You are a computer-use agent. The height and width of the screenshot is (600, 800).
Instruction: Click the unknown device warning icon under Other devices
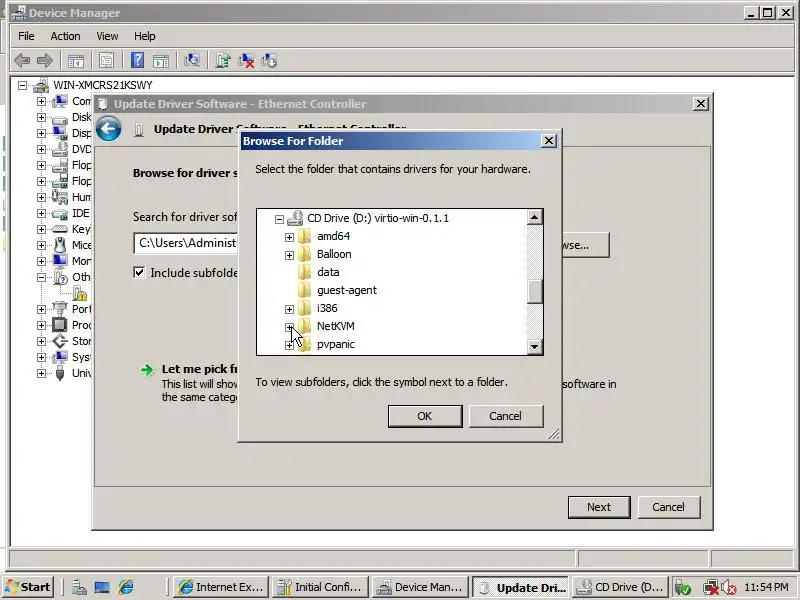(80, 293)
